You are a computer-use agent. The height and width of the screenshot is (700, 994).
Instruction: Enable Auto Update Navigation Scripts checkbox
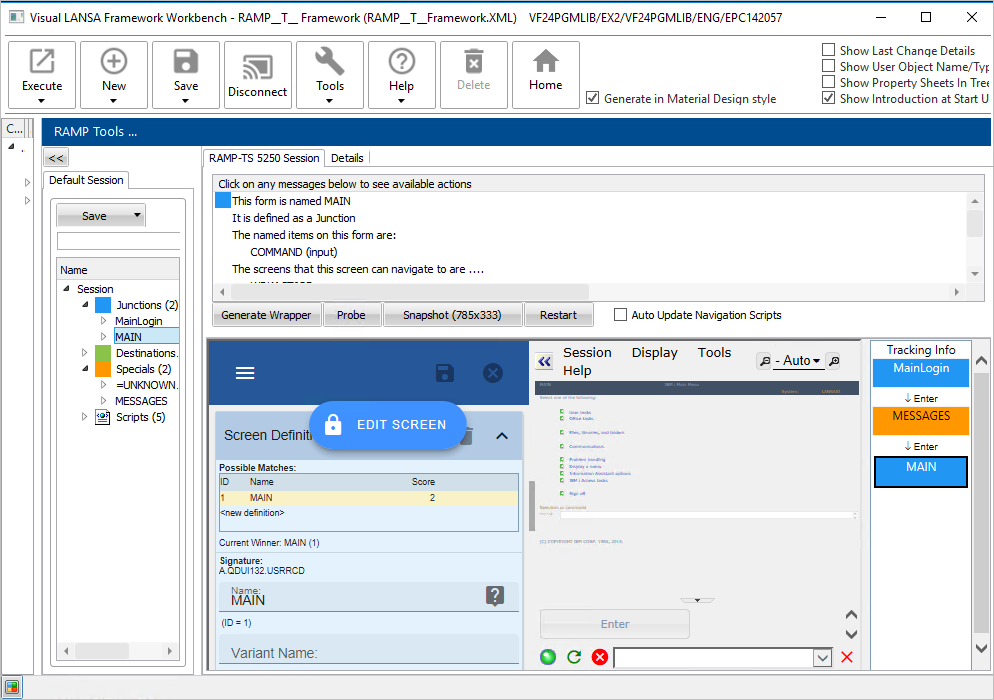click(621, 315)
